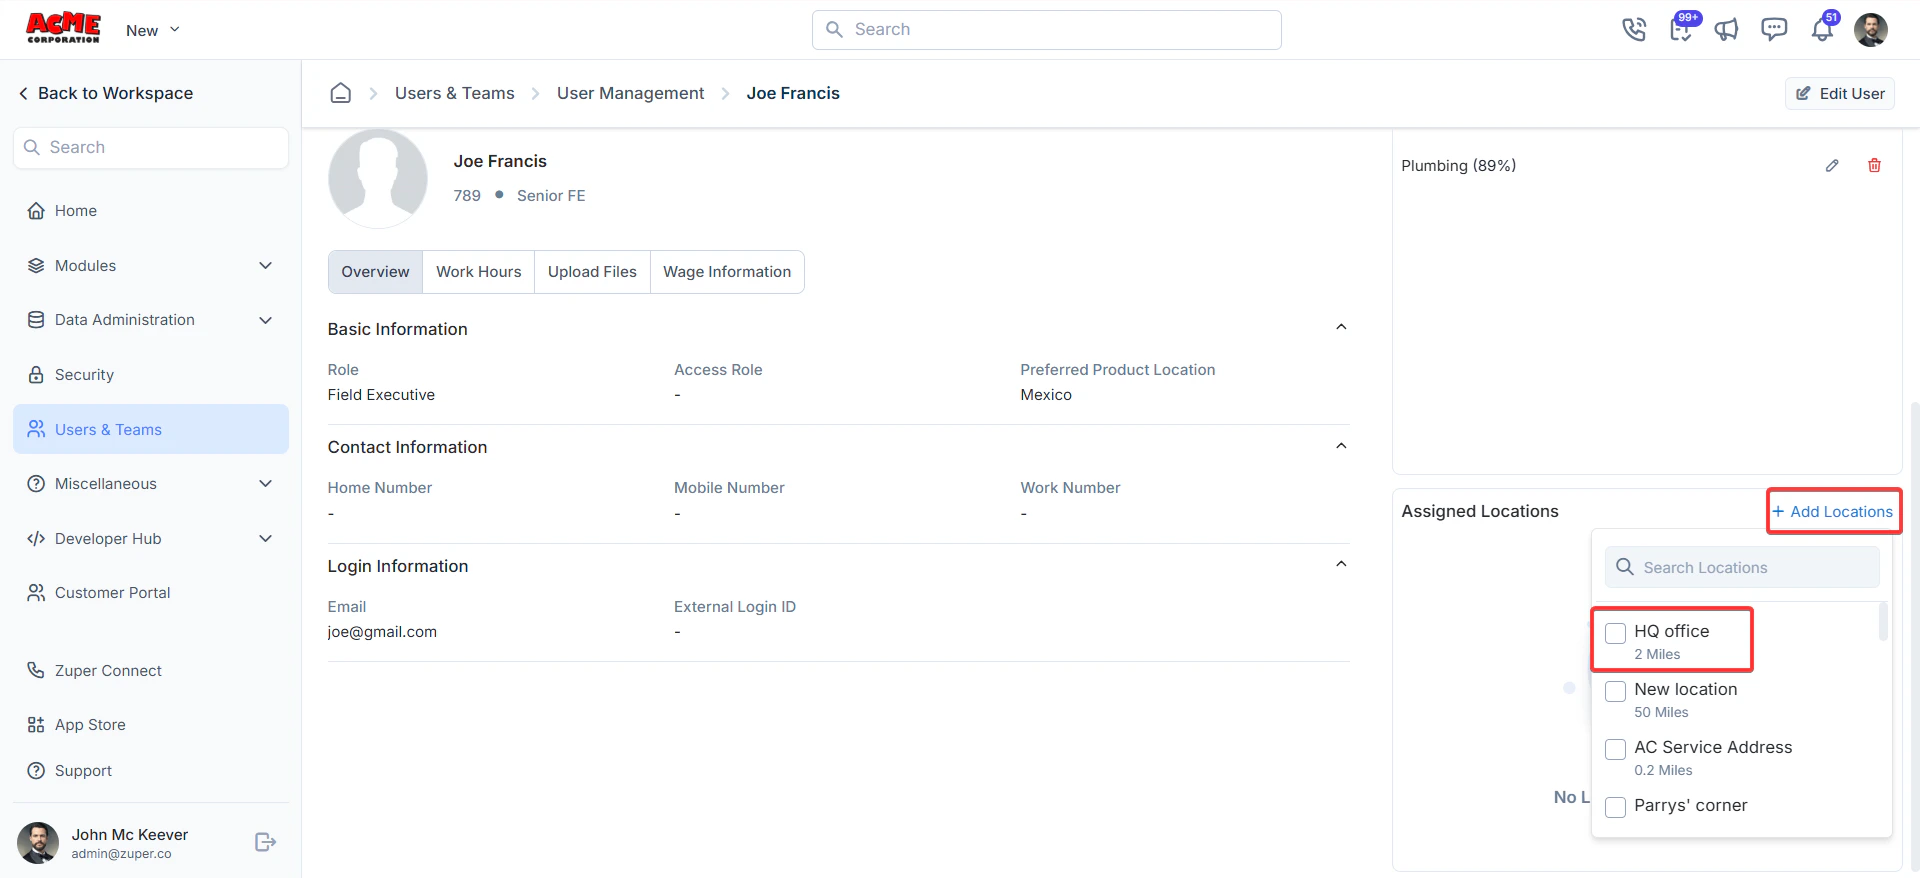Click the Search Locations field
Screen dimensions: 1920x878
coord(1742,567)
